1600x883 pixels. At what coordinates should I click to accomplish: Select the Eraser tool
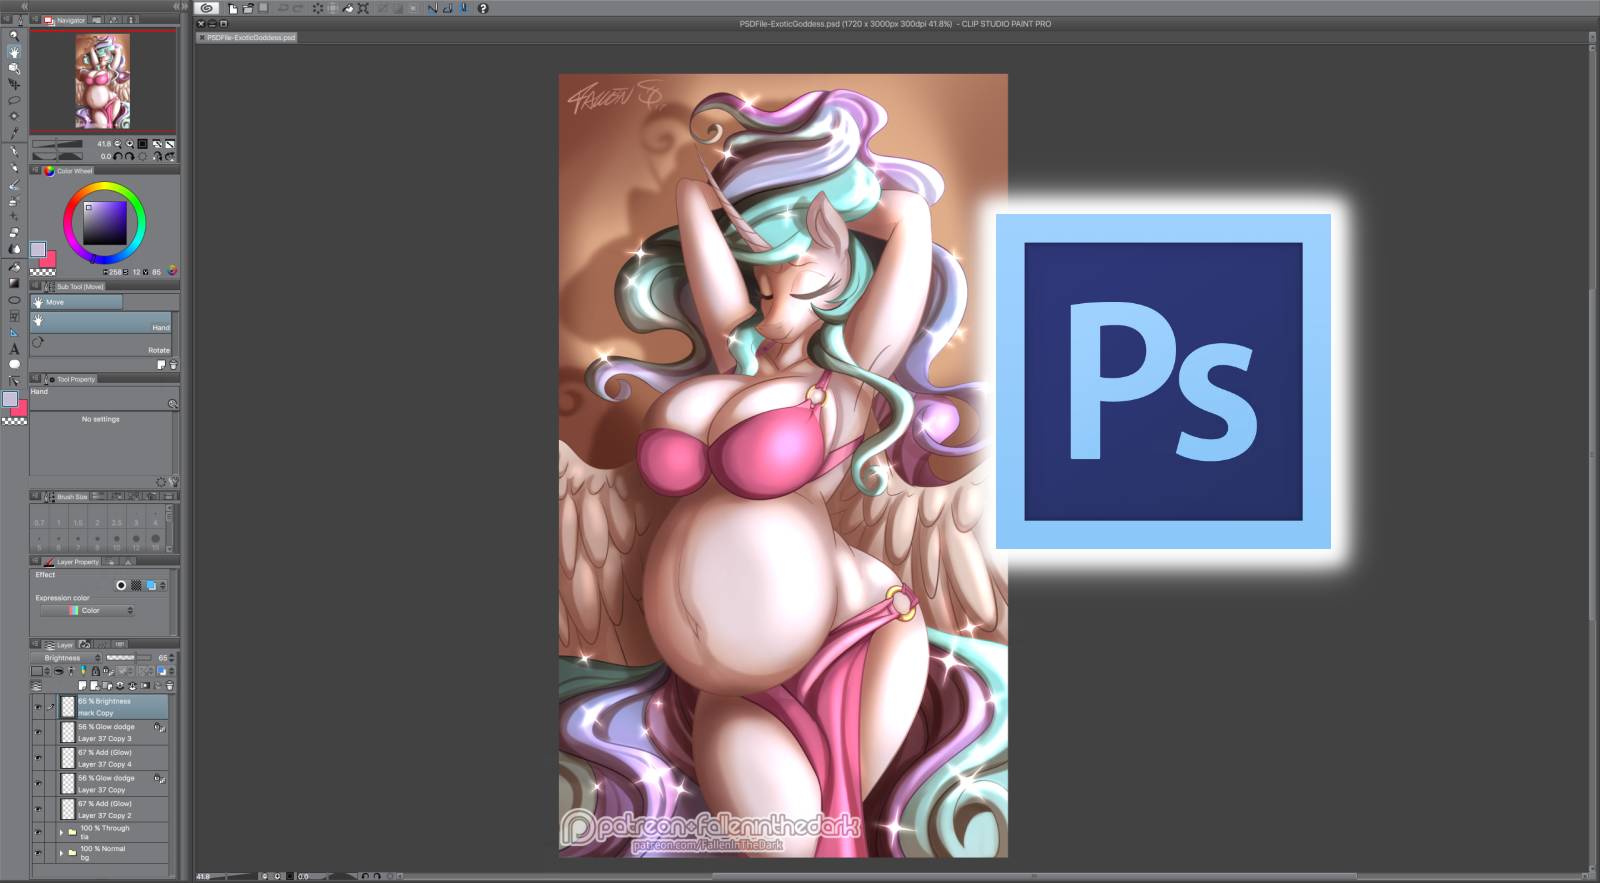click(x=14, y=232)
